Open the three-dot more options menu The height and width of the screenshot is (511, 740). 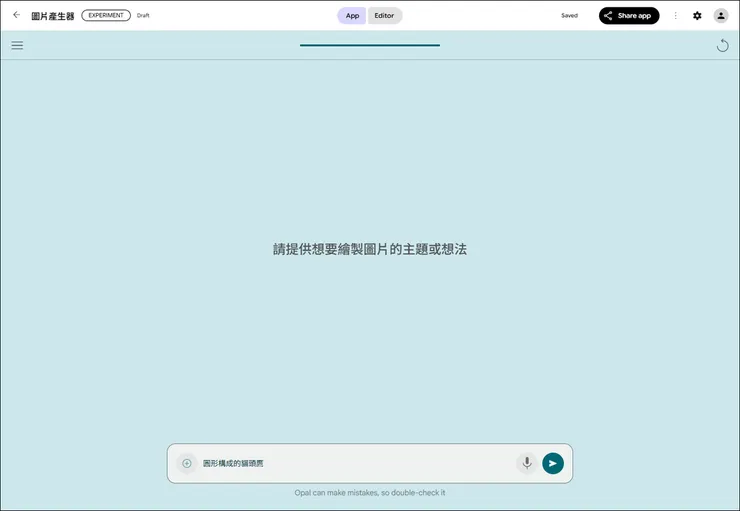pyautogui.click(x=675, y=16)
